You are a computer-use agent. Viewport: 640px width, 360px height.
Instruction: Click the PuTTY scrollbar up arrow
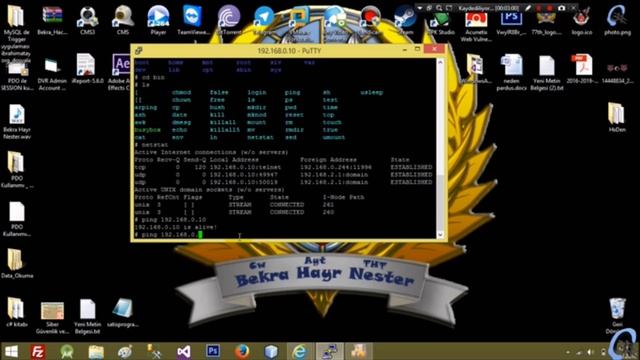click(440, 62)
